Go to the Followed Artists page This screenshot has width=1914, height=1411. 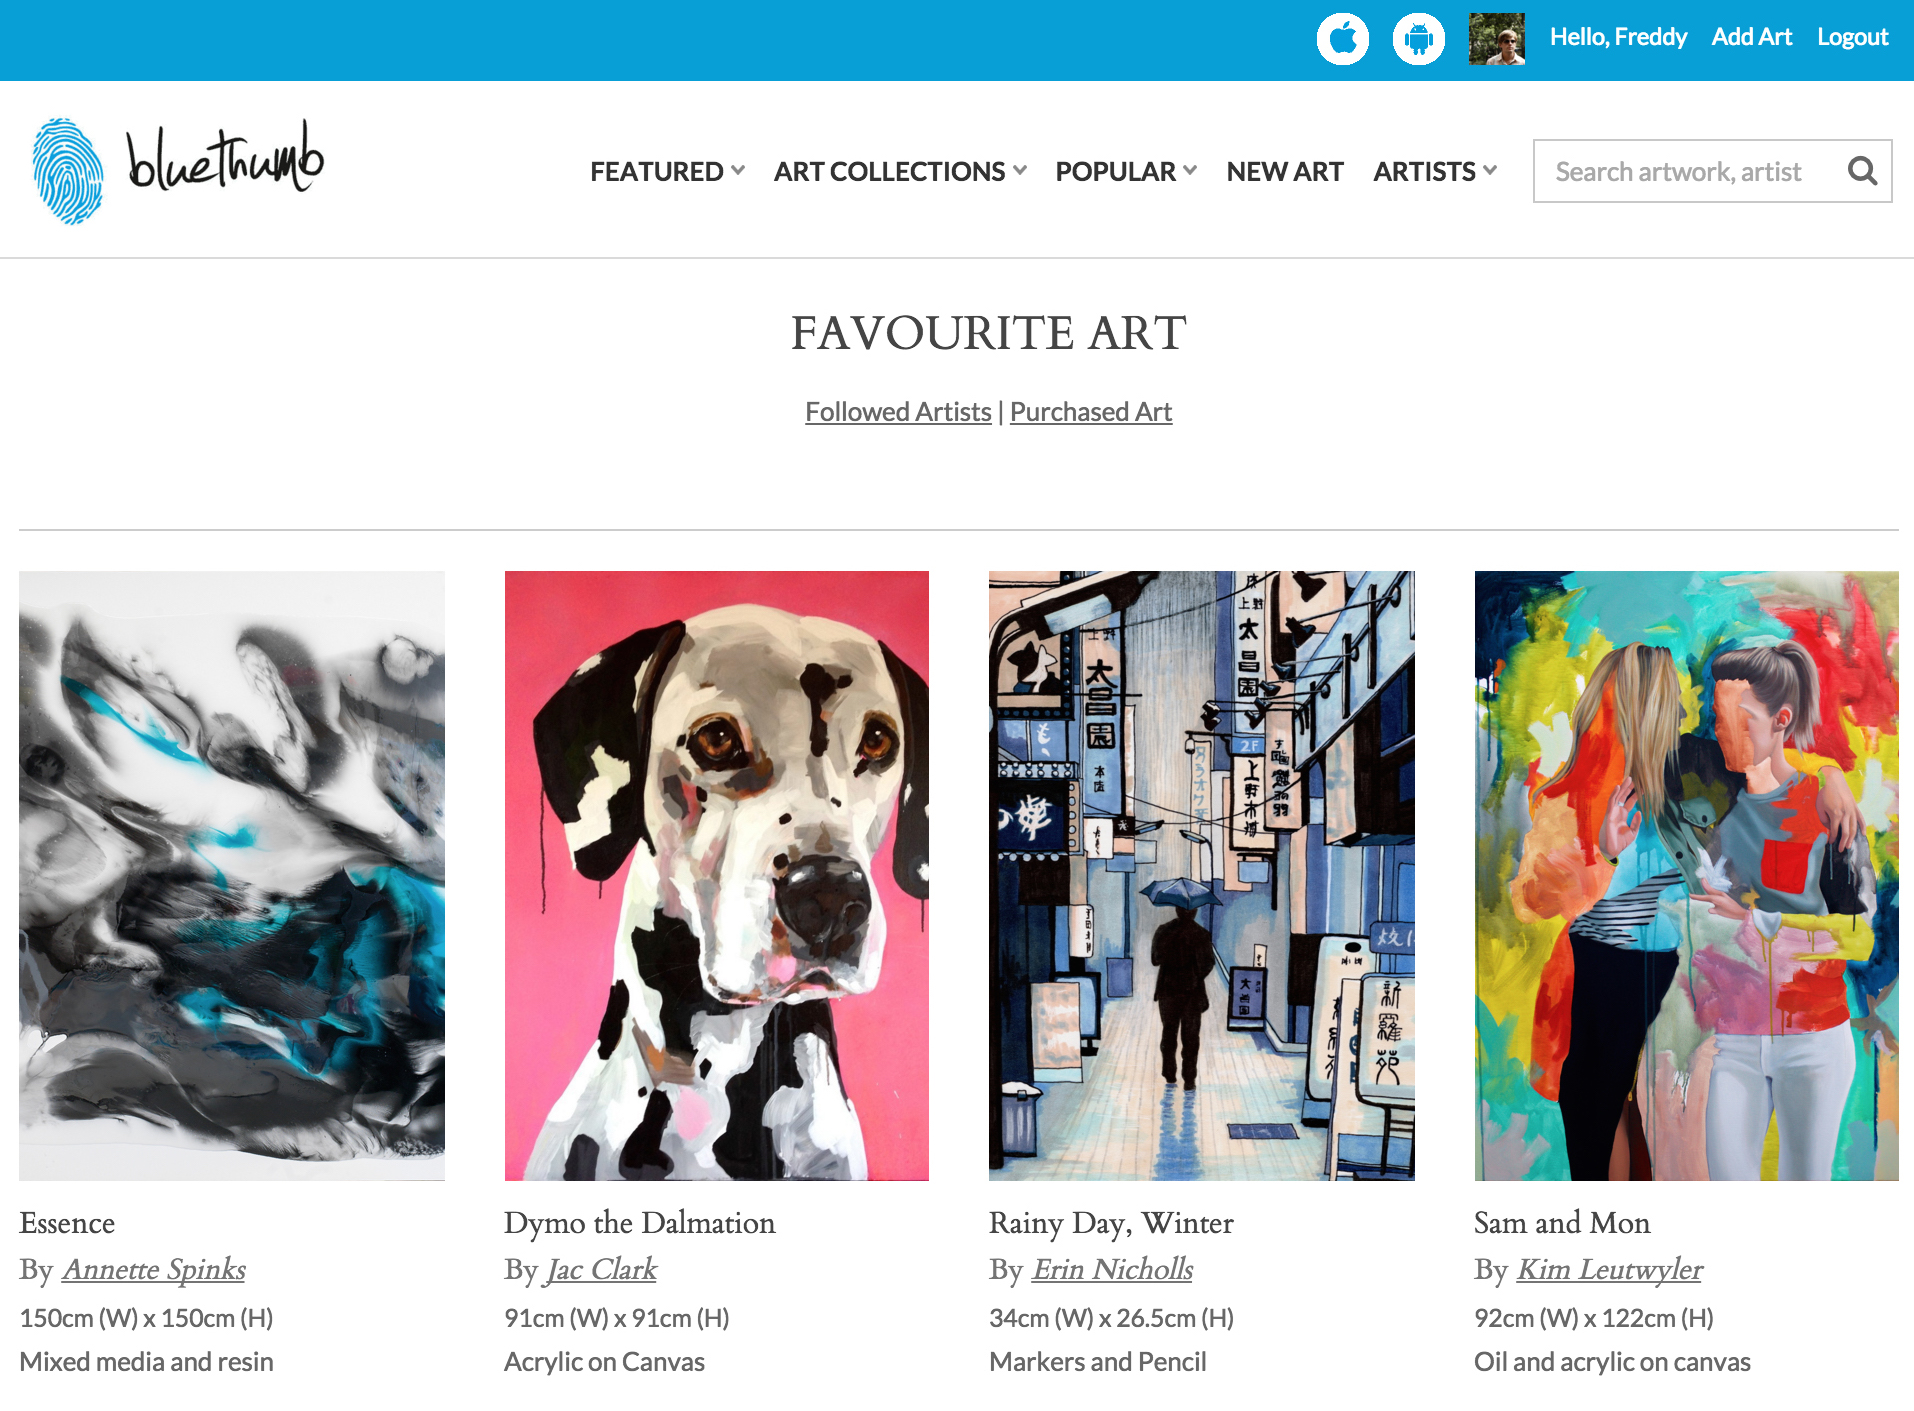[x=898, y=412]
